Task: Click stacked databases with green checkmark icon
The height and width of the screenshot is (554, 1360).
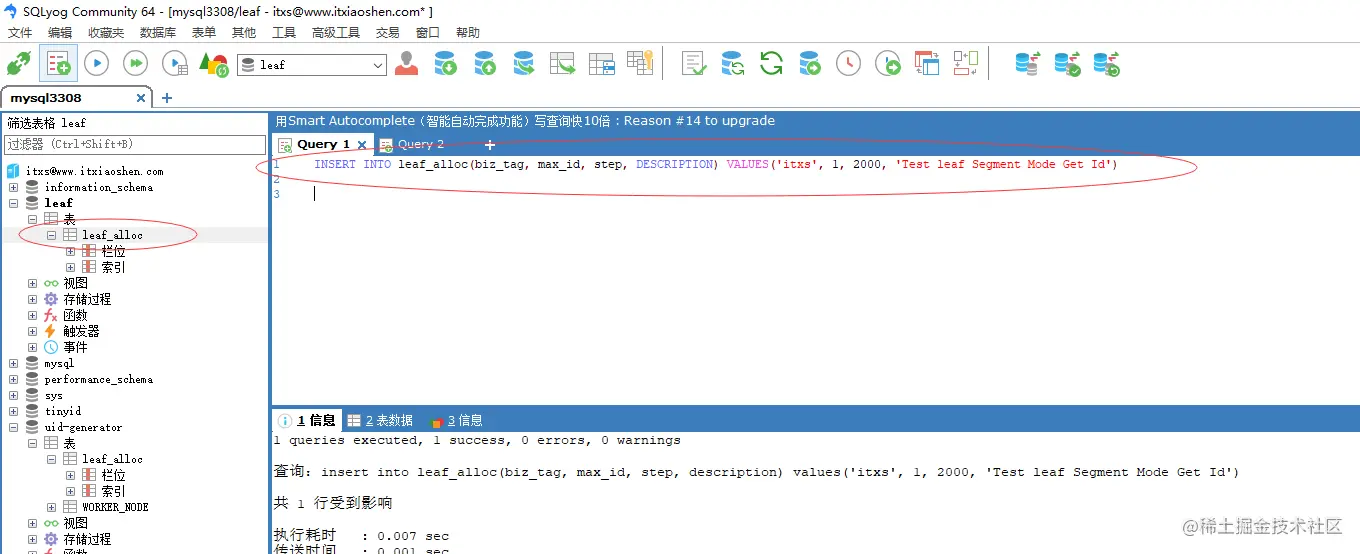Action: click(x=1067, y=64)
